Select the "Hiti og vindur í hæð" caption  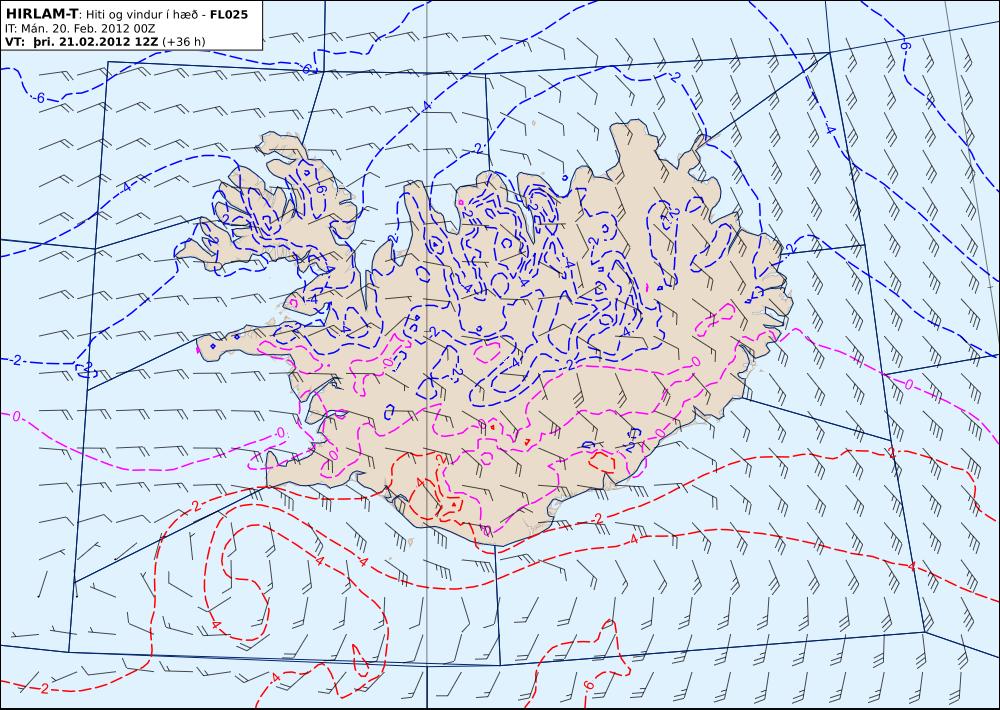tap(143, 14)
